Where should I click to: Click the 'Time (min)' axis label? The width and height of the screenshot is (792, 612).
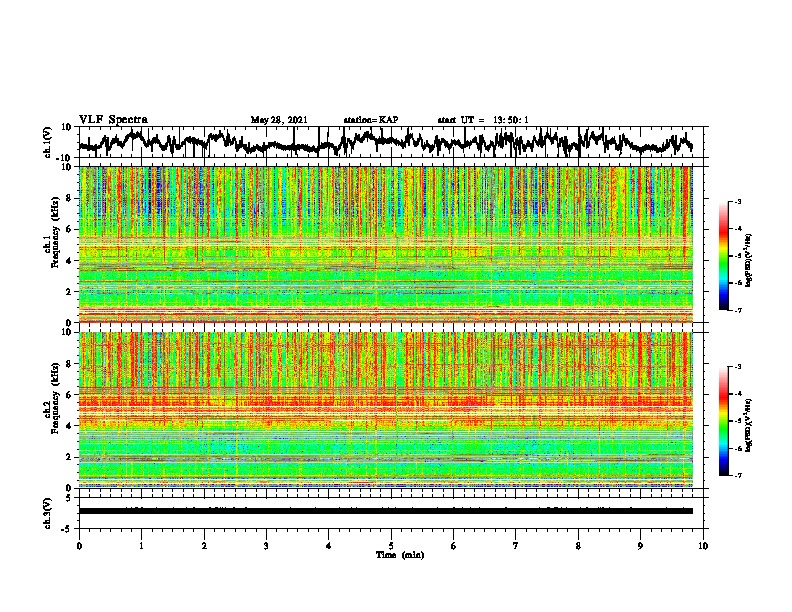(400, 555)
